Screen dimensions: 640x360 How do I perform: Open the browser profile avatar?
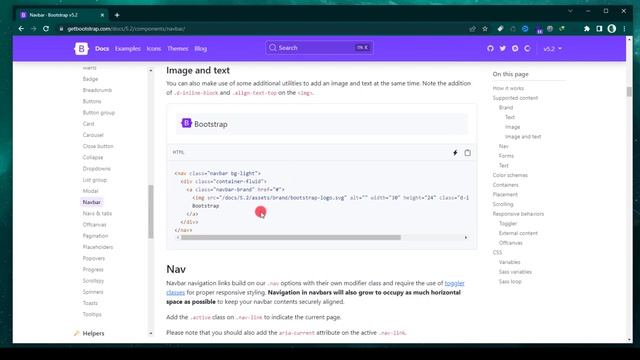611,29
